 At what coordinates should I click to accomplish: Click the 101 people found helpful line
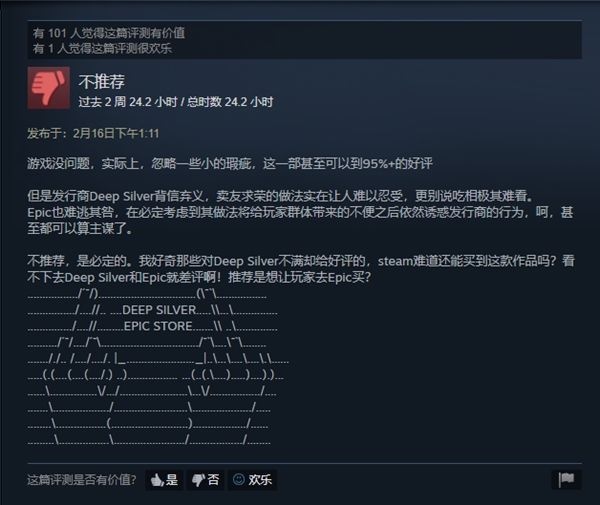109,33
